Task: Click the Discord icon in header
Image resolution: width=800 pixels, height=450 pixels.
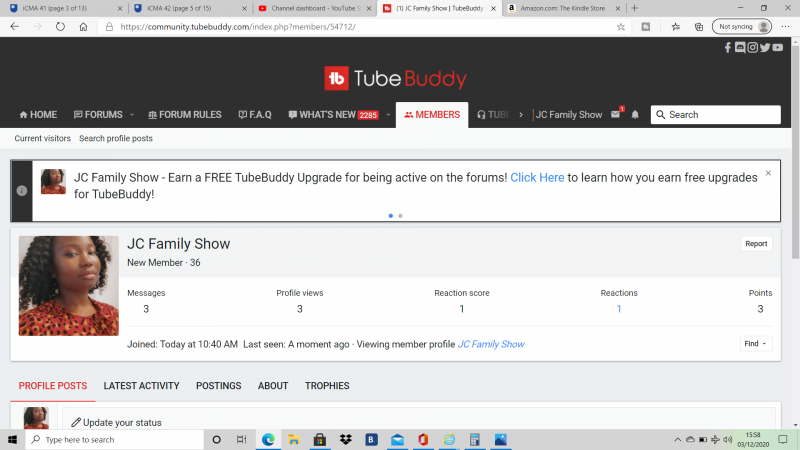Action: point(740,47)
